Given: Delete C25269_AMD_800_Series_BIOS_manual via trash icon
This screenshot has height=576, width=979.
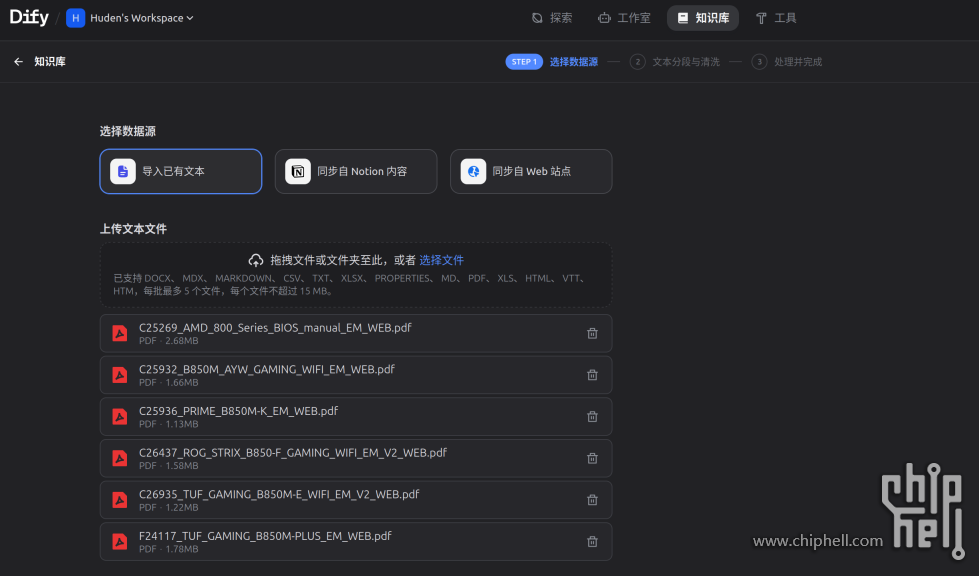Looking at the screenshot, I should [x=592, y=333].
